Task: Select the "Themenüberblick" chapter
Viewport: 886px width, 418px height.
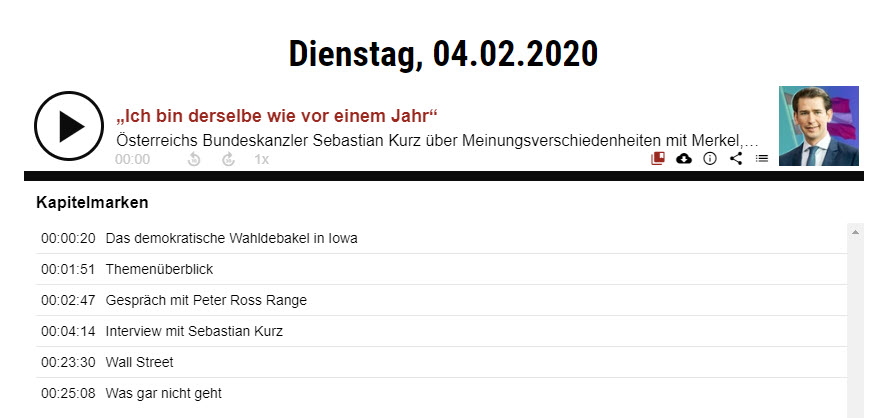Action: click(159, 269)
